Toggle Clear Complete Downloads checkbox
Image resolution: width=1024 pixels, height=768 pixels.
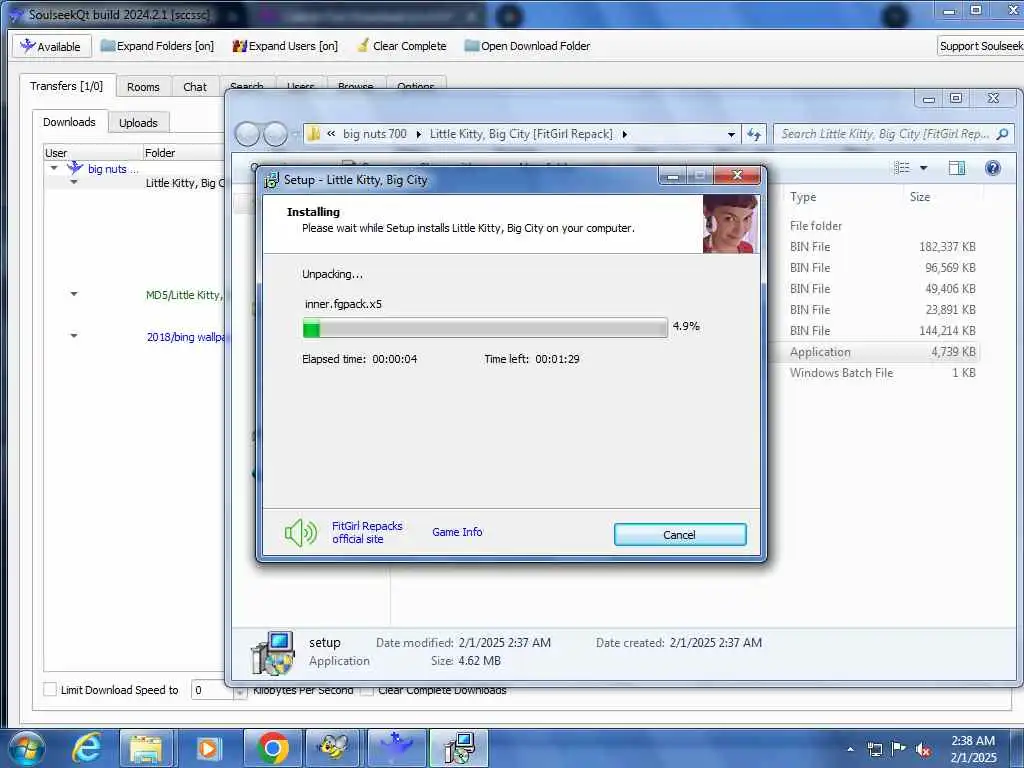click(367, 691)
